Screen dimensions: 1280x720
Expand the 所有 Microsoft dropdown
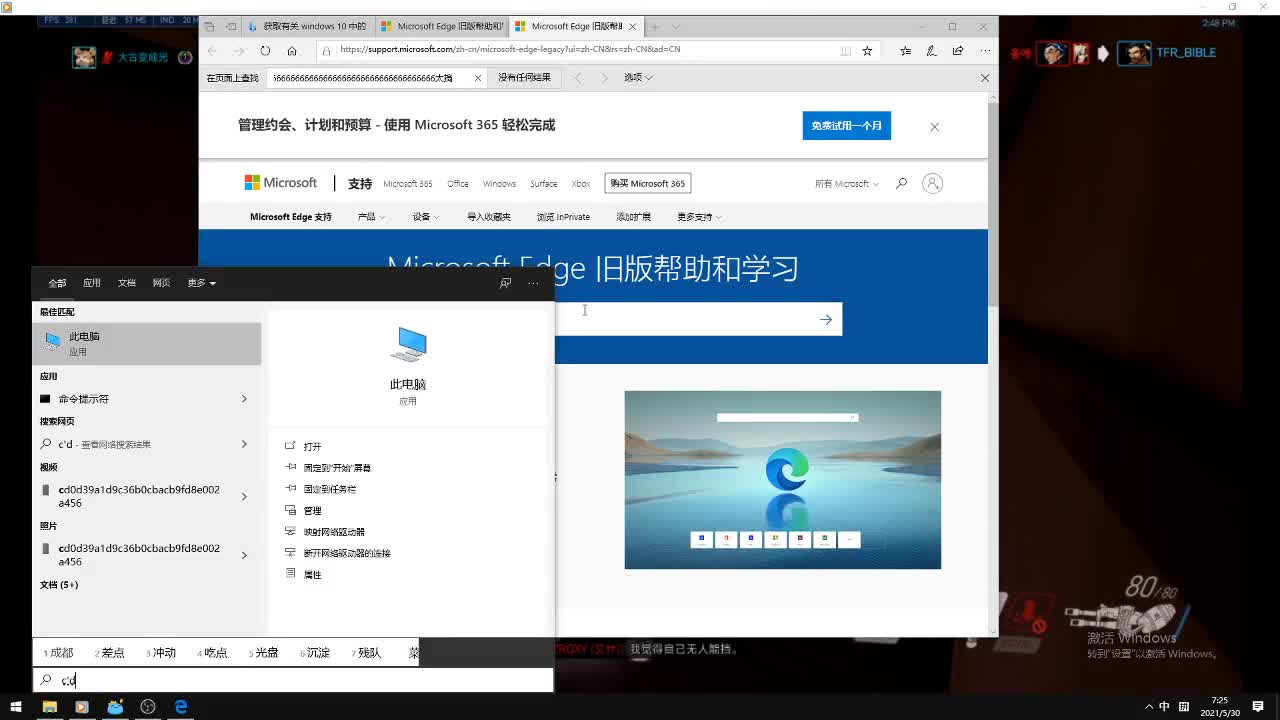[846, 184]
